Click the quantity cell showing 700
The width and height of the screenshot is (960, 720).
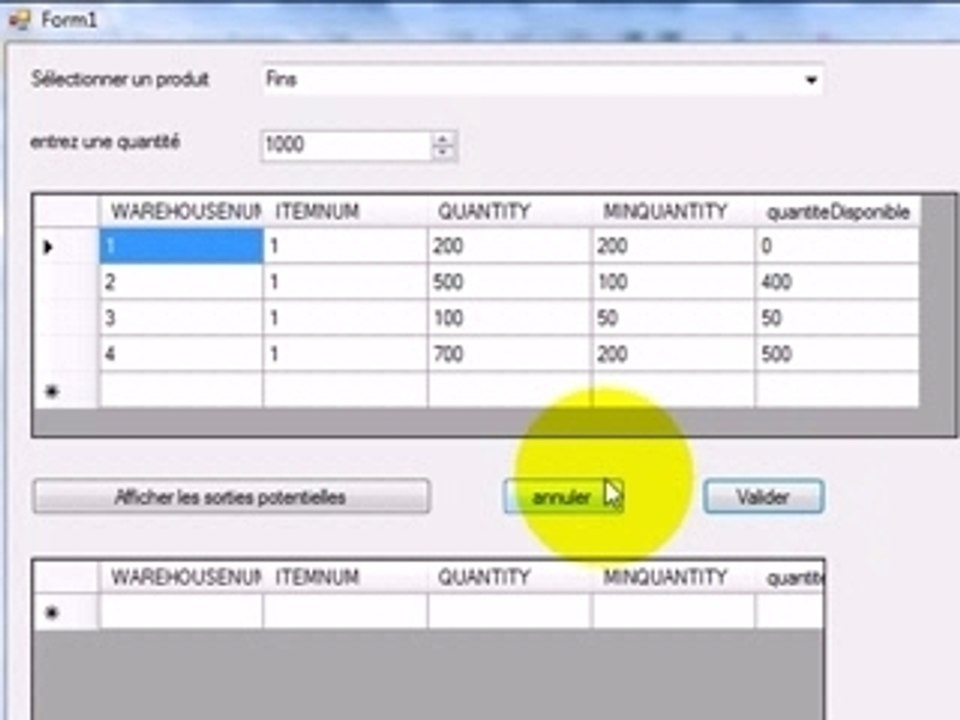click(509, 354)
